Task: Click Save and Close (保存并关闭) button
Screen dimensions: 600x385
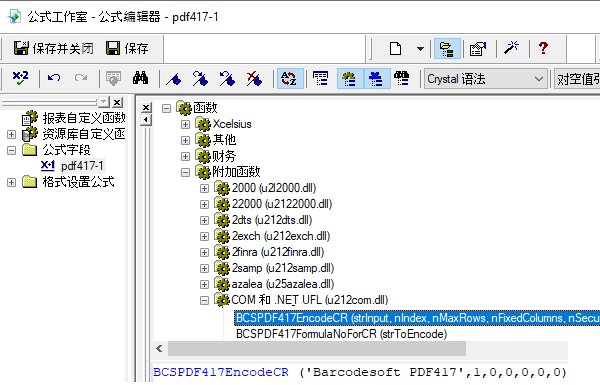Action: point(54,48)
